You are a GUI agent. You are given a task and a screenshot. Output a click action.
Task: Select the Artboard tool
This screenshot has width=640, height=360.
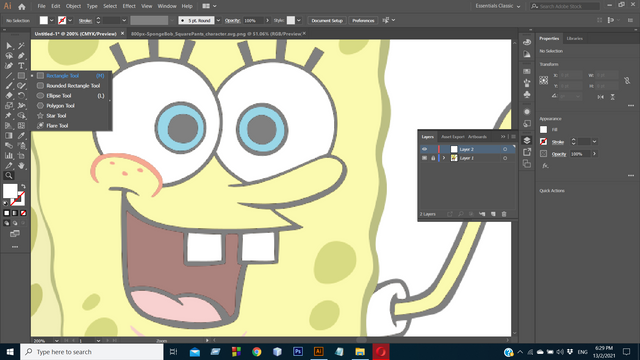click(21, 156)
